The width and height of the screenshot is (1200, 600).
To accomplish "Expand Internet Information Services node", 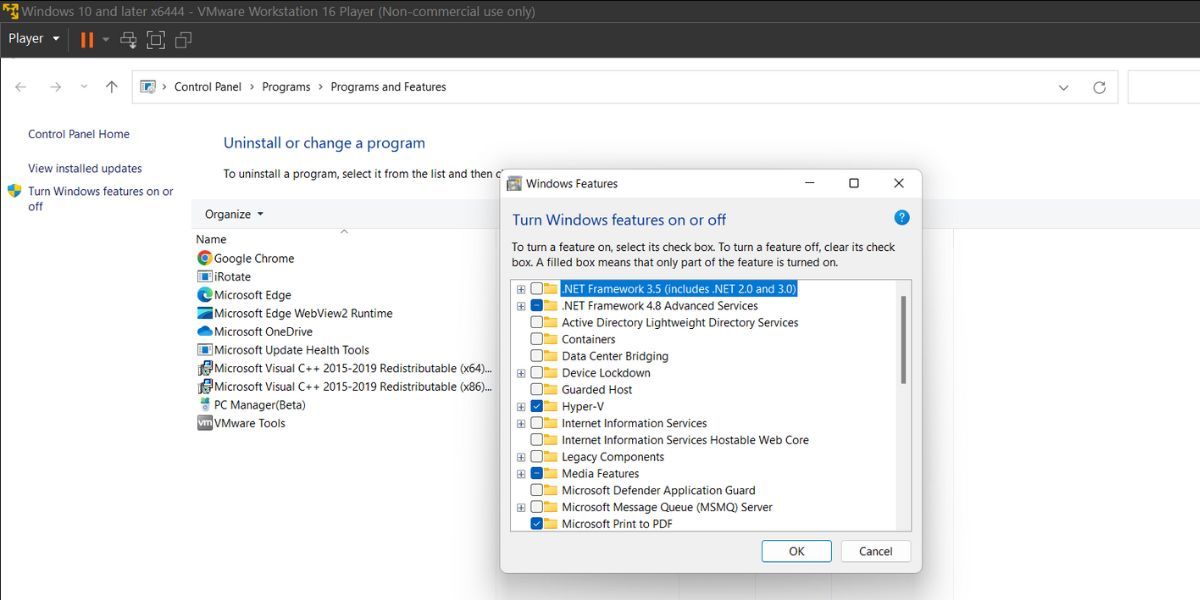I will tap(521, 424).
